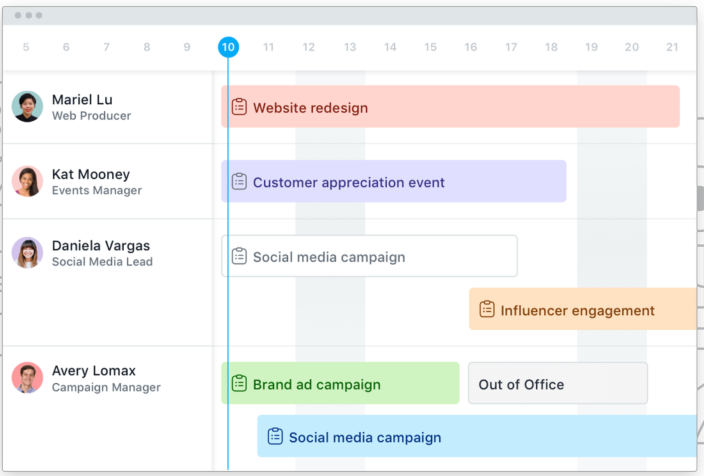Open Mariel Lu's profile avatar

pos(27,106)
